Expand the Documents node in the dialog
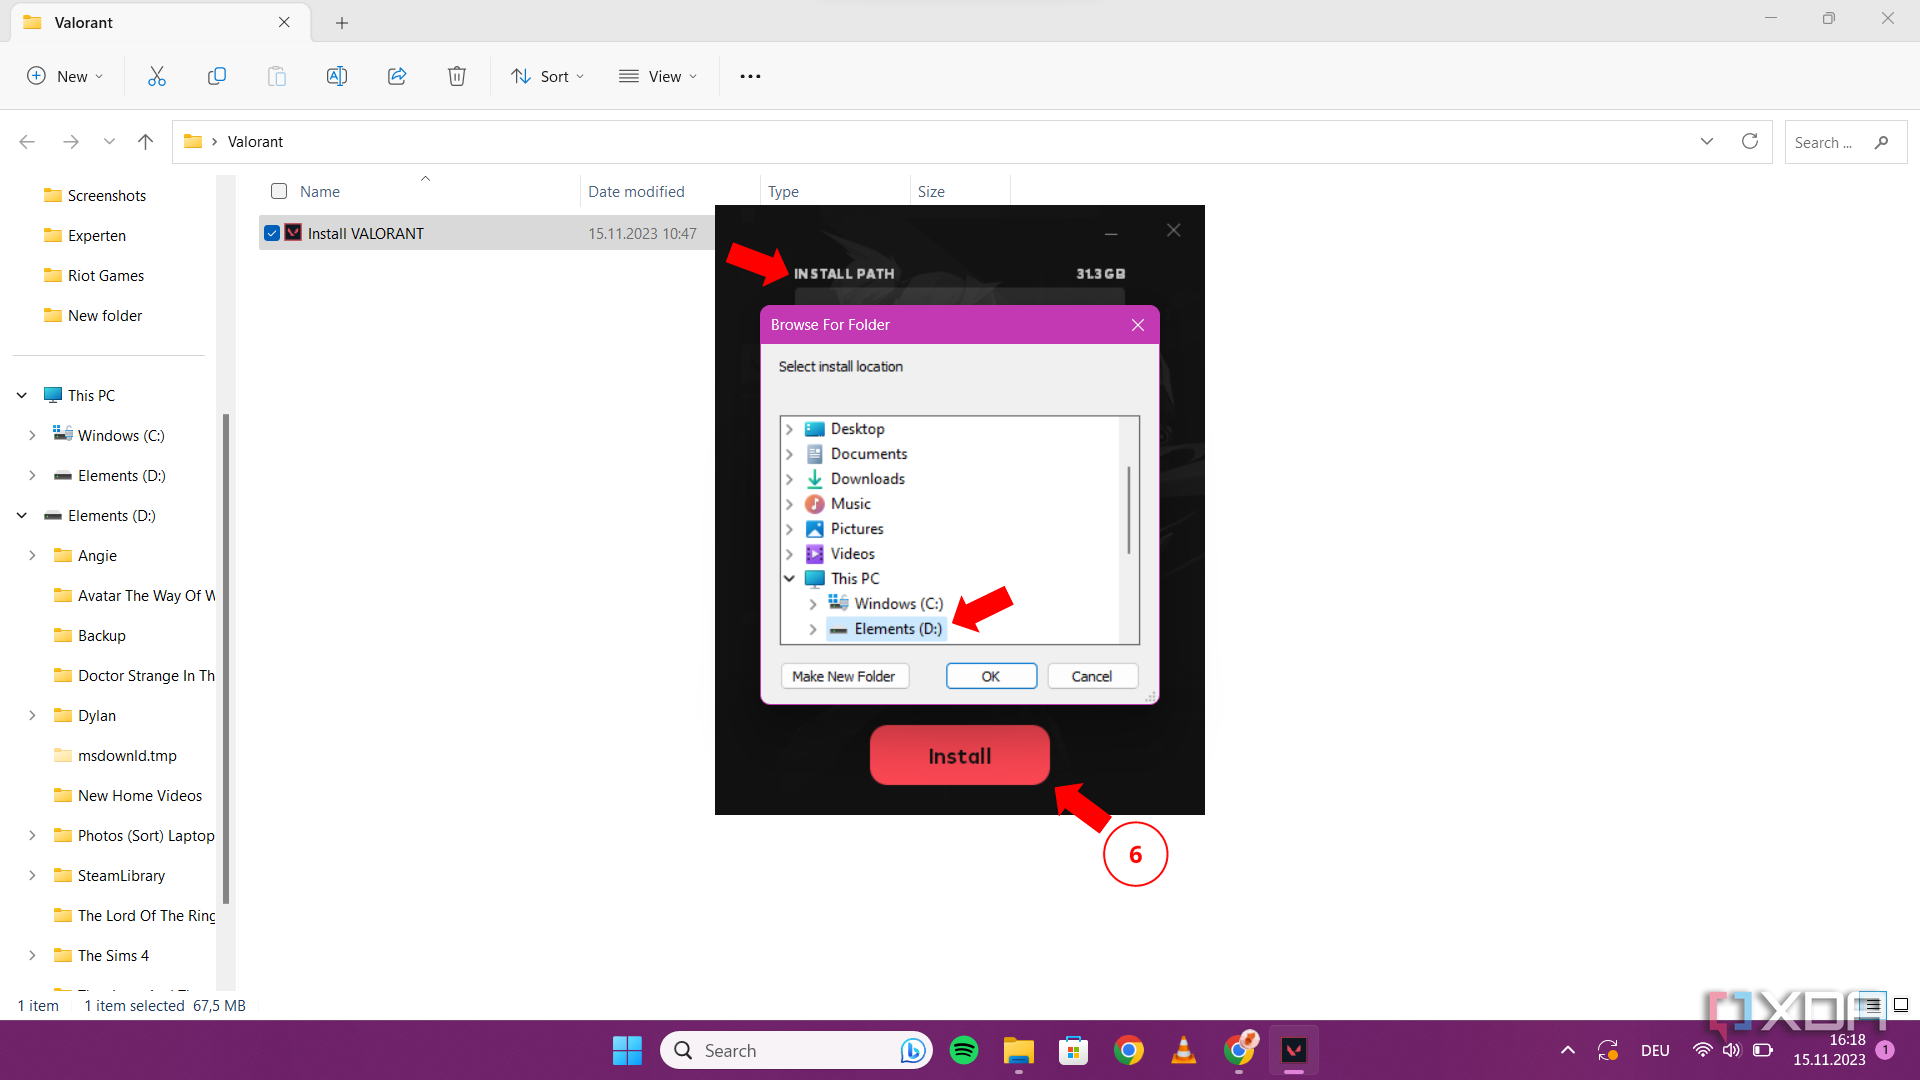Screen dimensions: 1920x1080 click(x=789, y=454)
